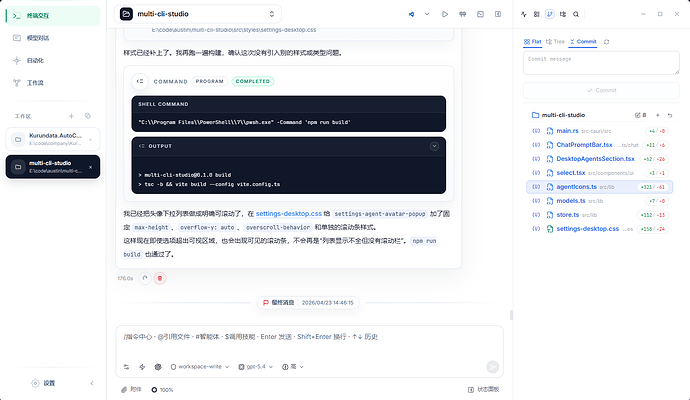690x400 pixels.
Task: Click the copy icon beside 工作区 header
Action: pos(88,116)
